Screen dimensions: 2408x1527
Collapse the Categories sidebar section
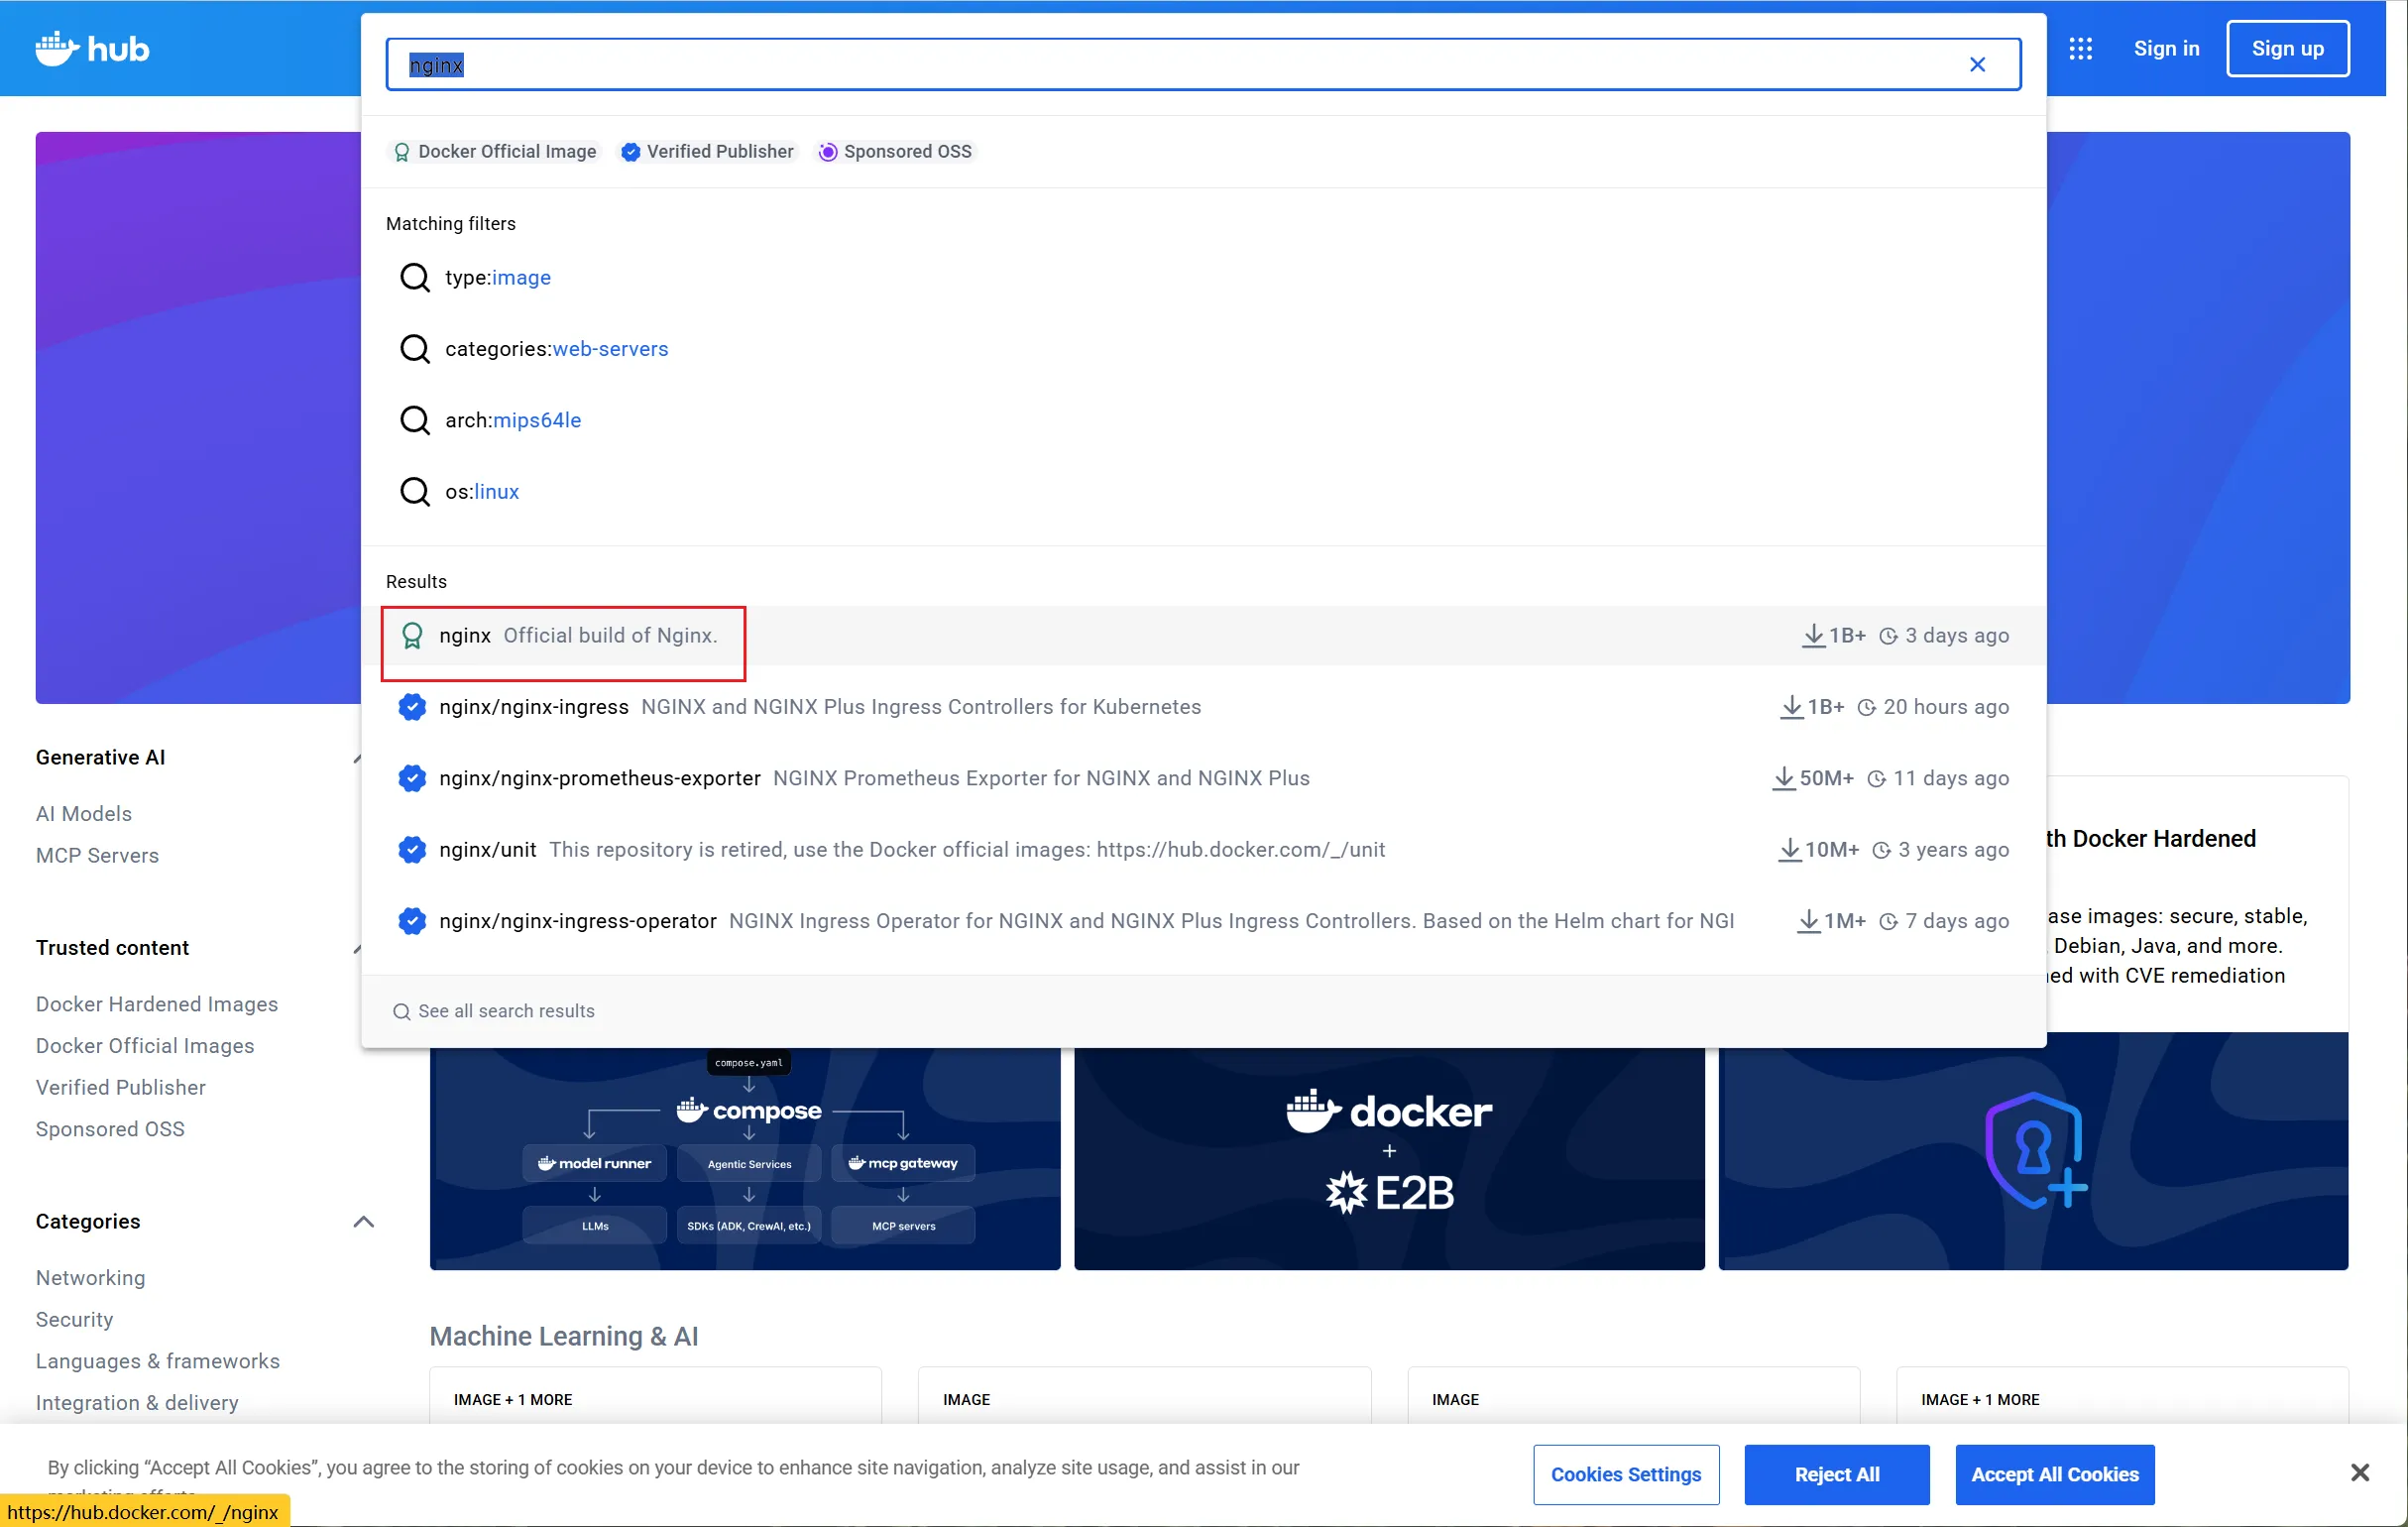click(363, 1222)
